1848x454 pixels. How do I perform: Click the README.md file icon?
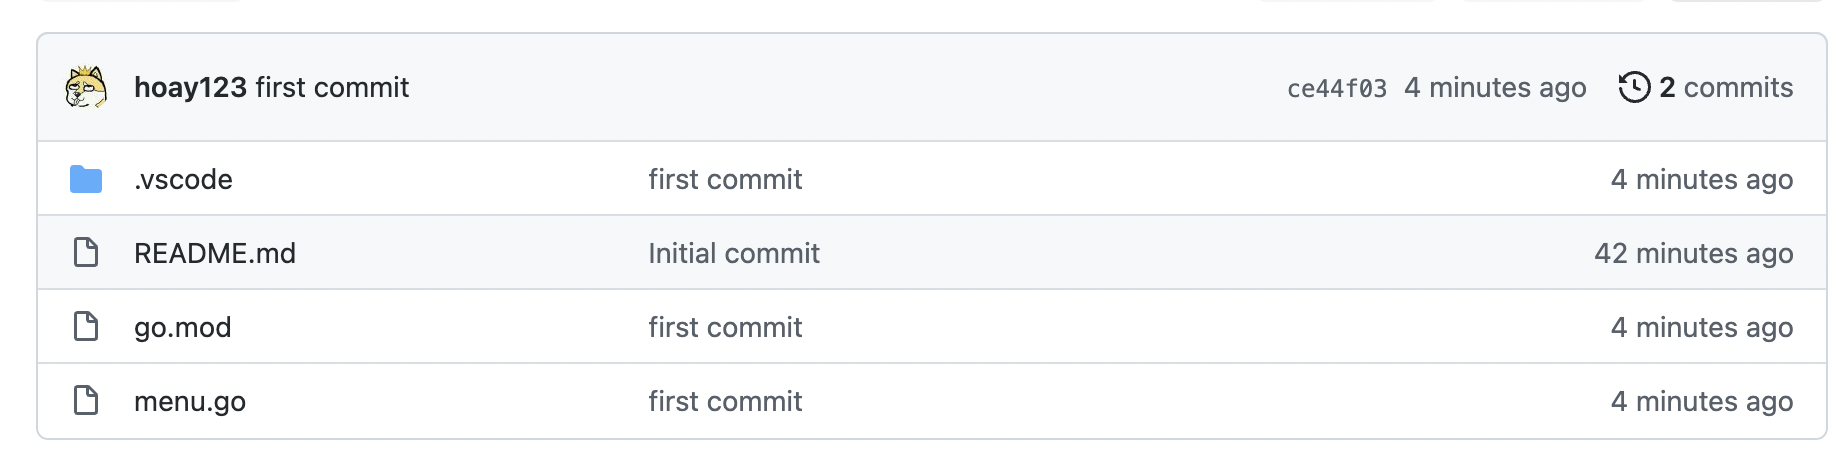(x=86, y=253)
